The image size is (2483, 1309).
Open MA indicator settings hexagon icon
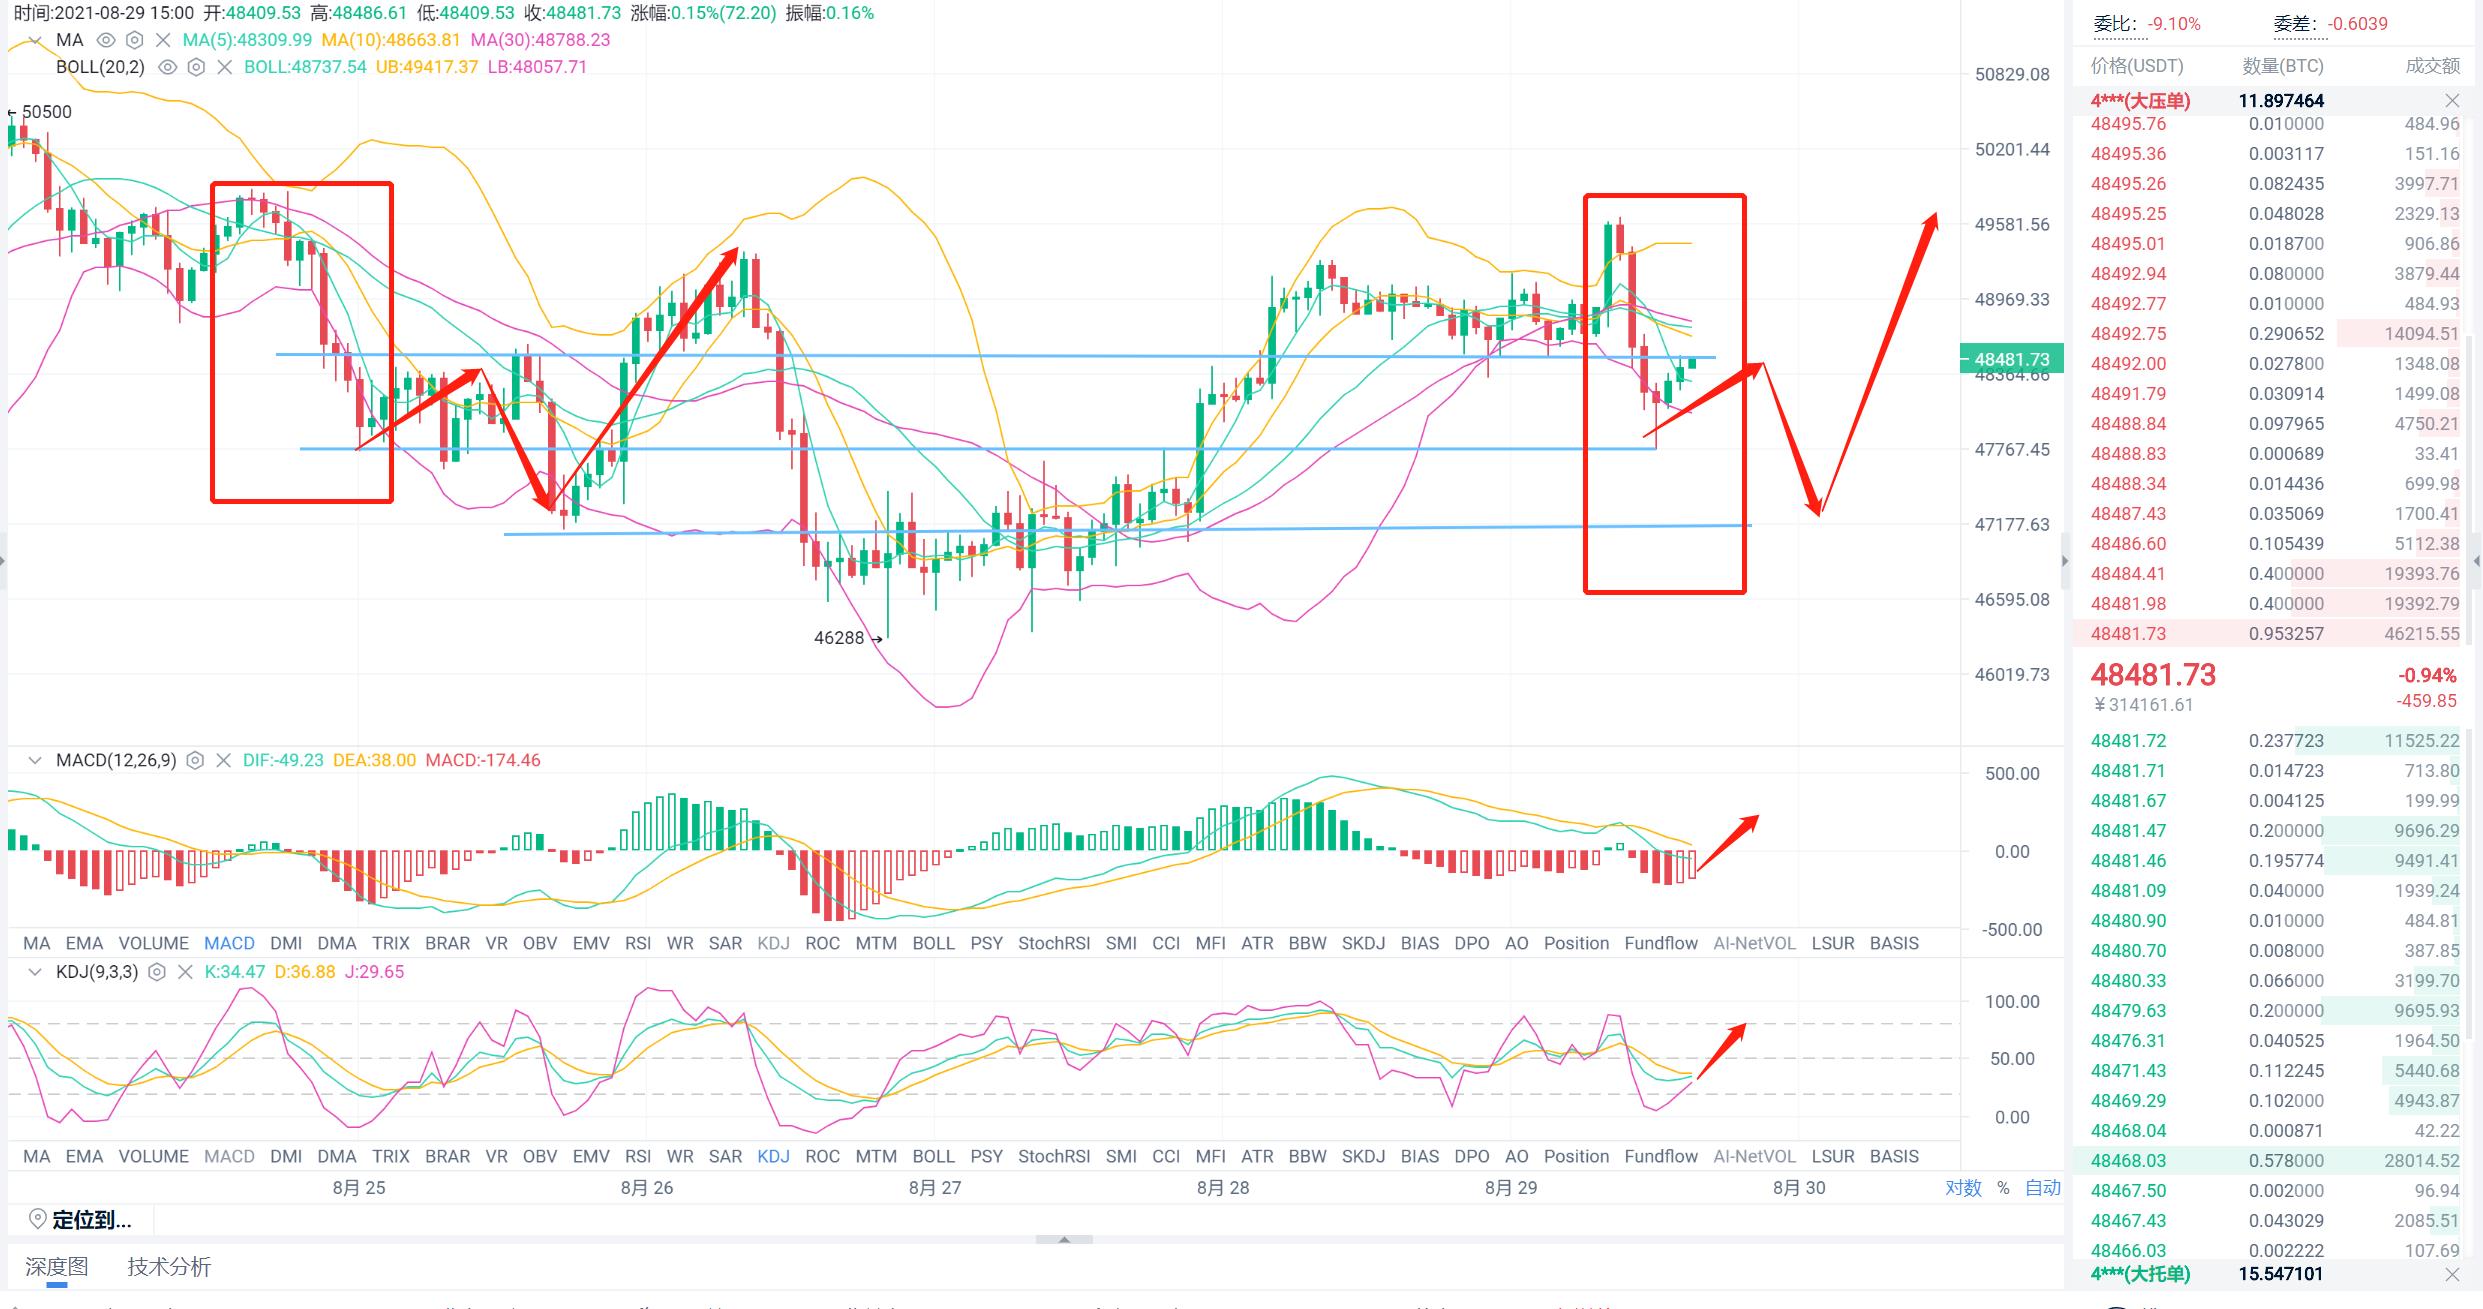click(x=134, y=40)
